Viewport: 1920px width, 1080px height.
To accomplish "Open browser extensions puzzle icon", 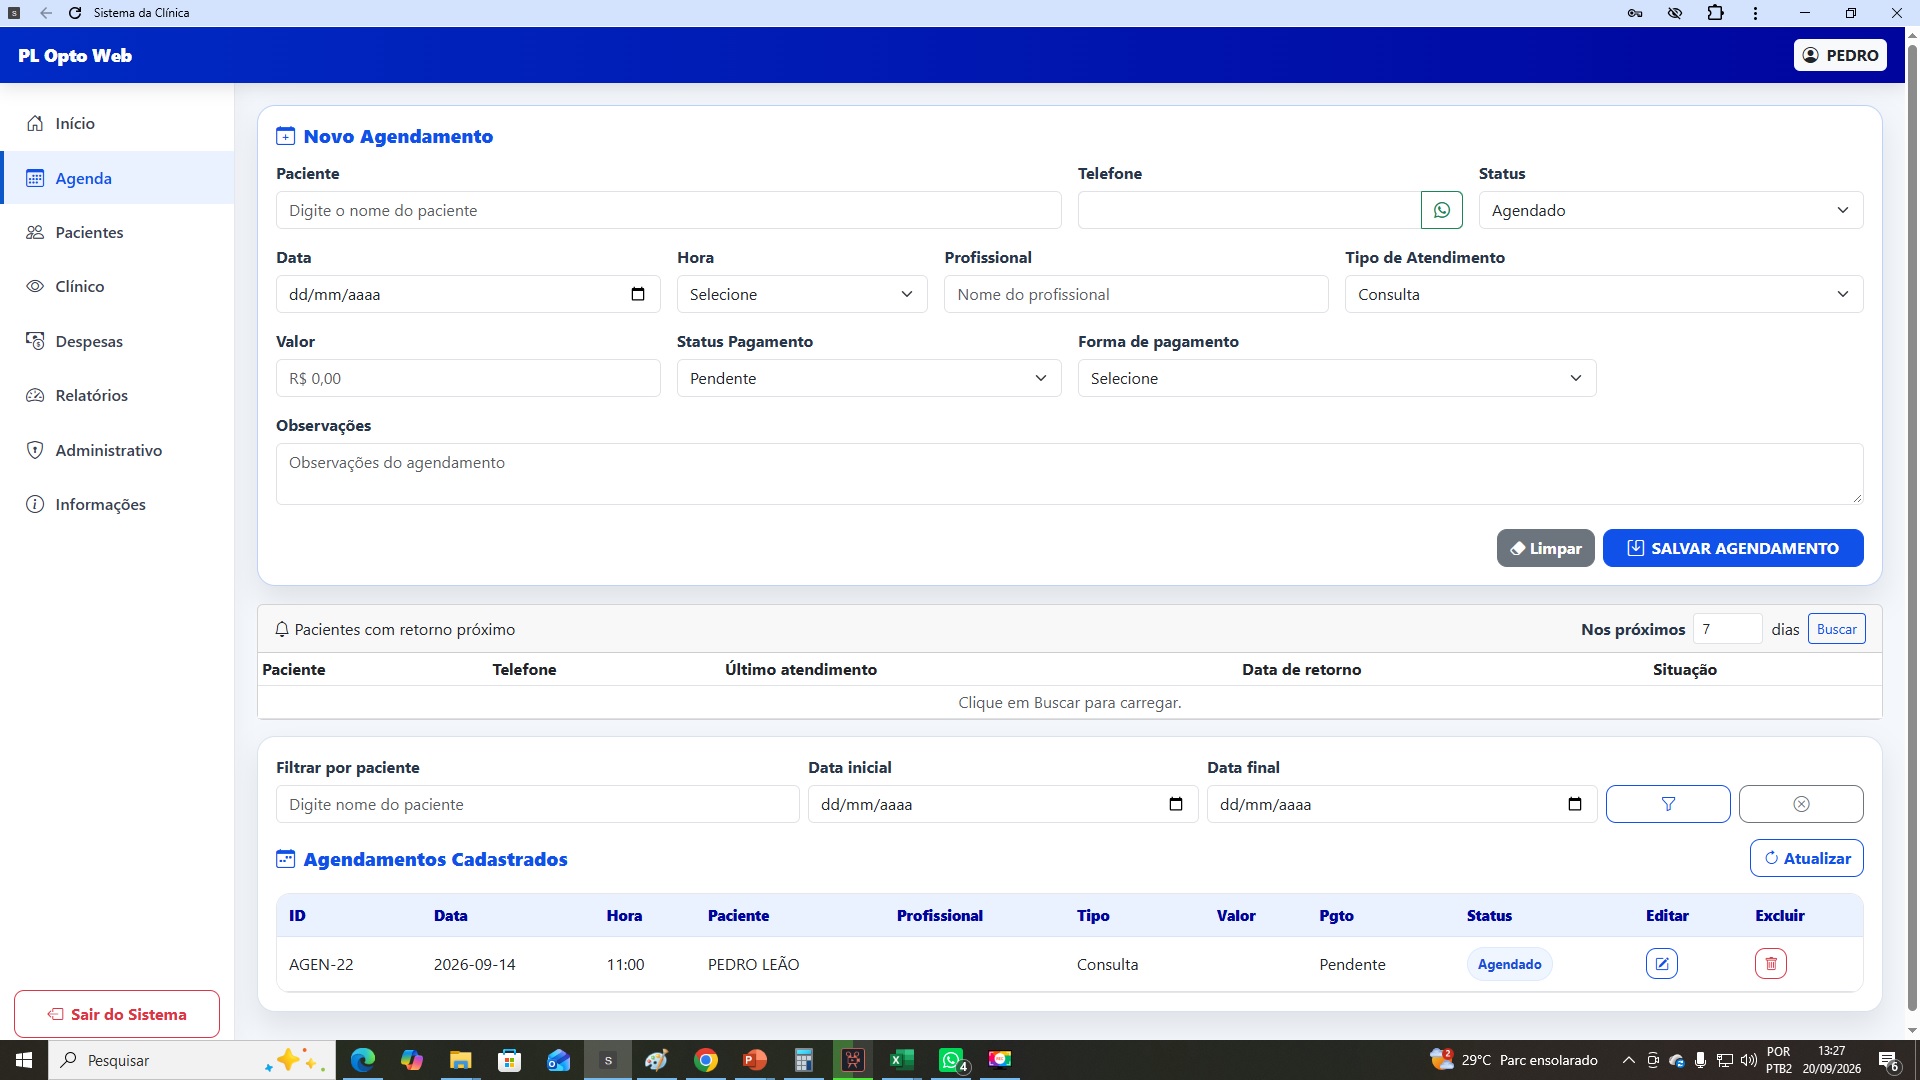I will pyautogui.click(x=1715, y=13).
